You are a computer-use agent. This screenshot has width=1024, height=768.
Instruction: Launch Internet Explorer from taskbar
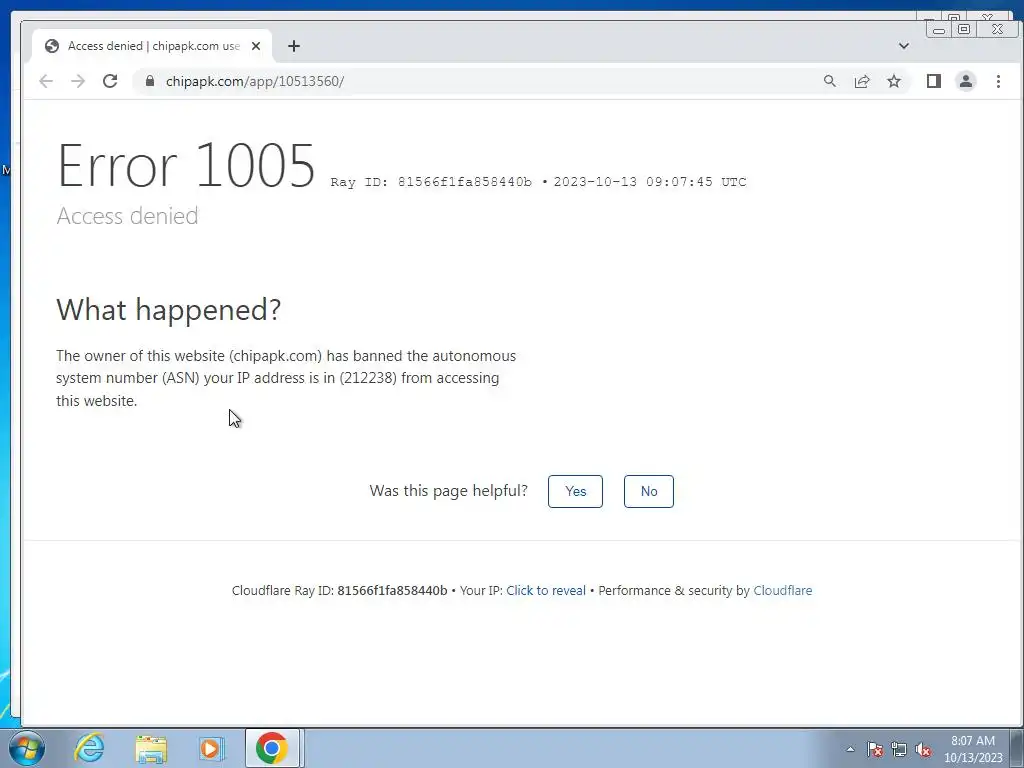pos(89,748)
